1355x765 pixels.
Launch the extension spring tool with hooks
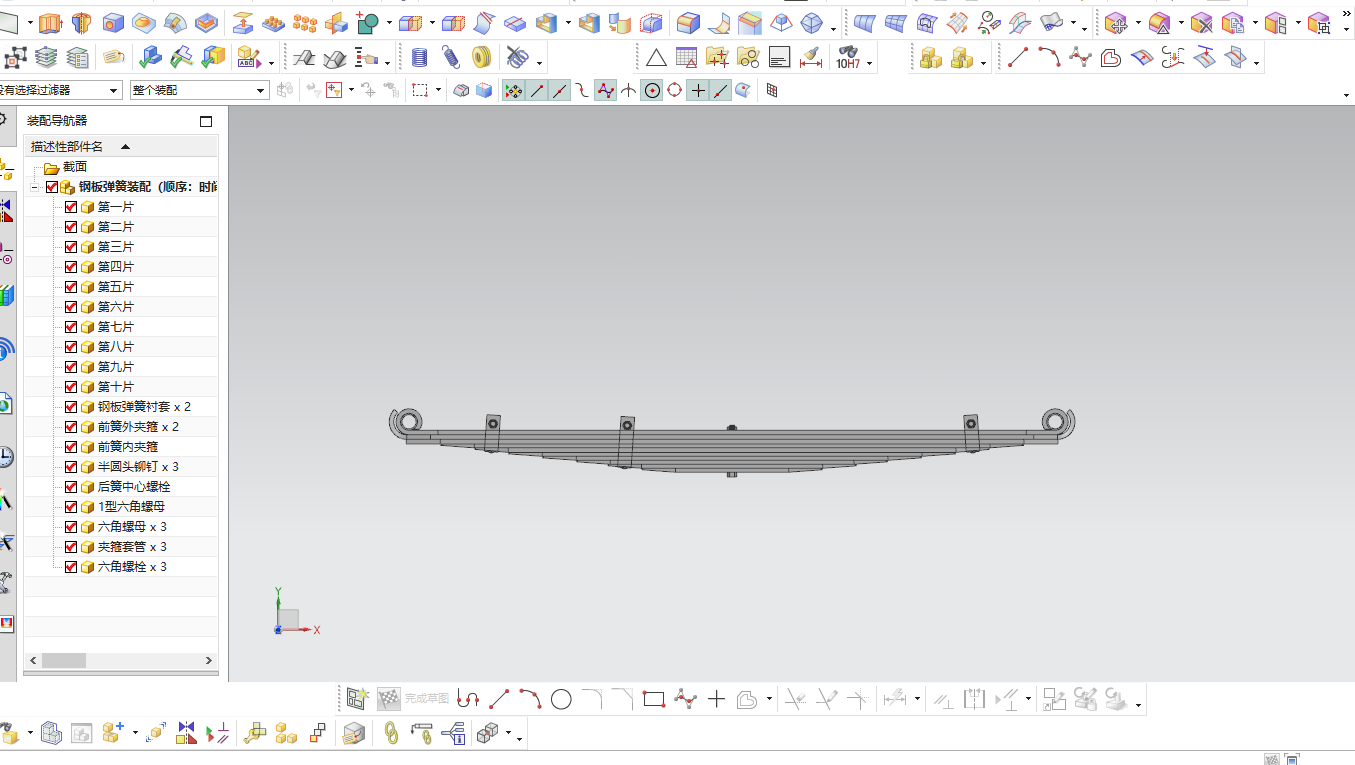451,58
